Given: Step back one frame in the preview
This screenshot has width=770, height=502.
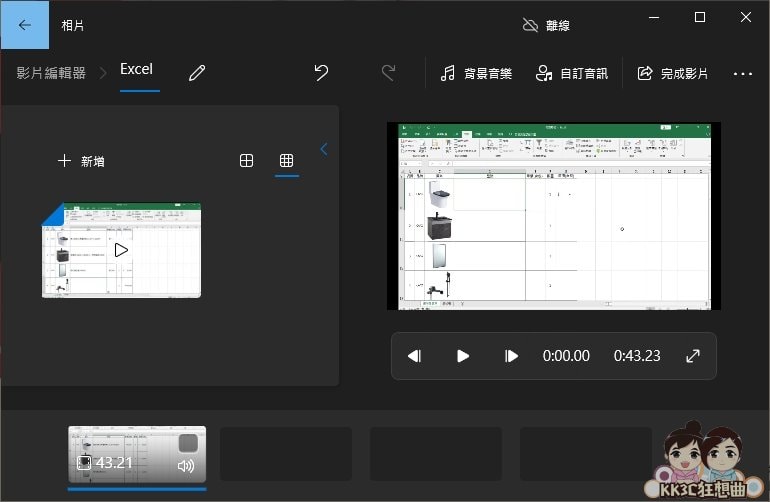Looking at the screenshot, I should pyautogui.click(x=414, y=356).
